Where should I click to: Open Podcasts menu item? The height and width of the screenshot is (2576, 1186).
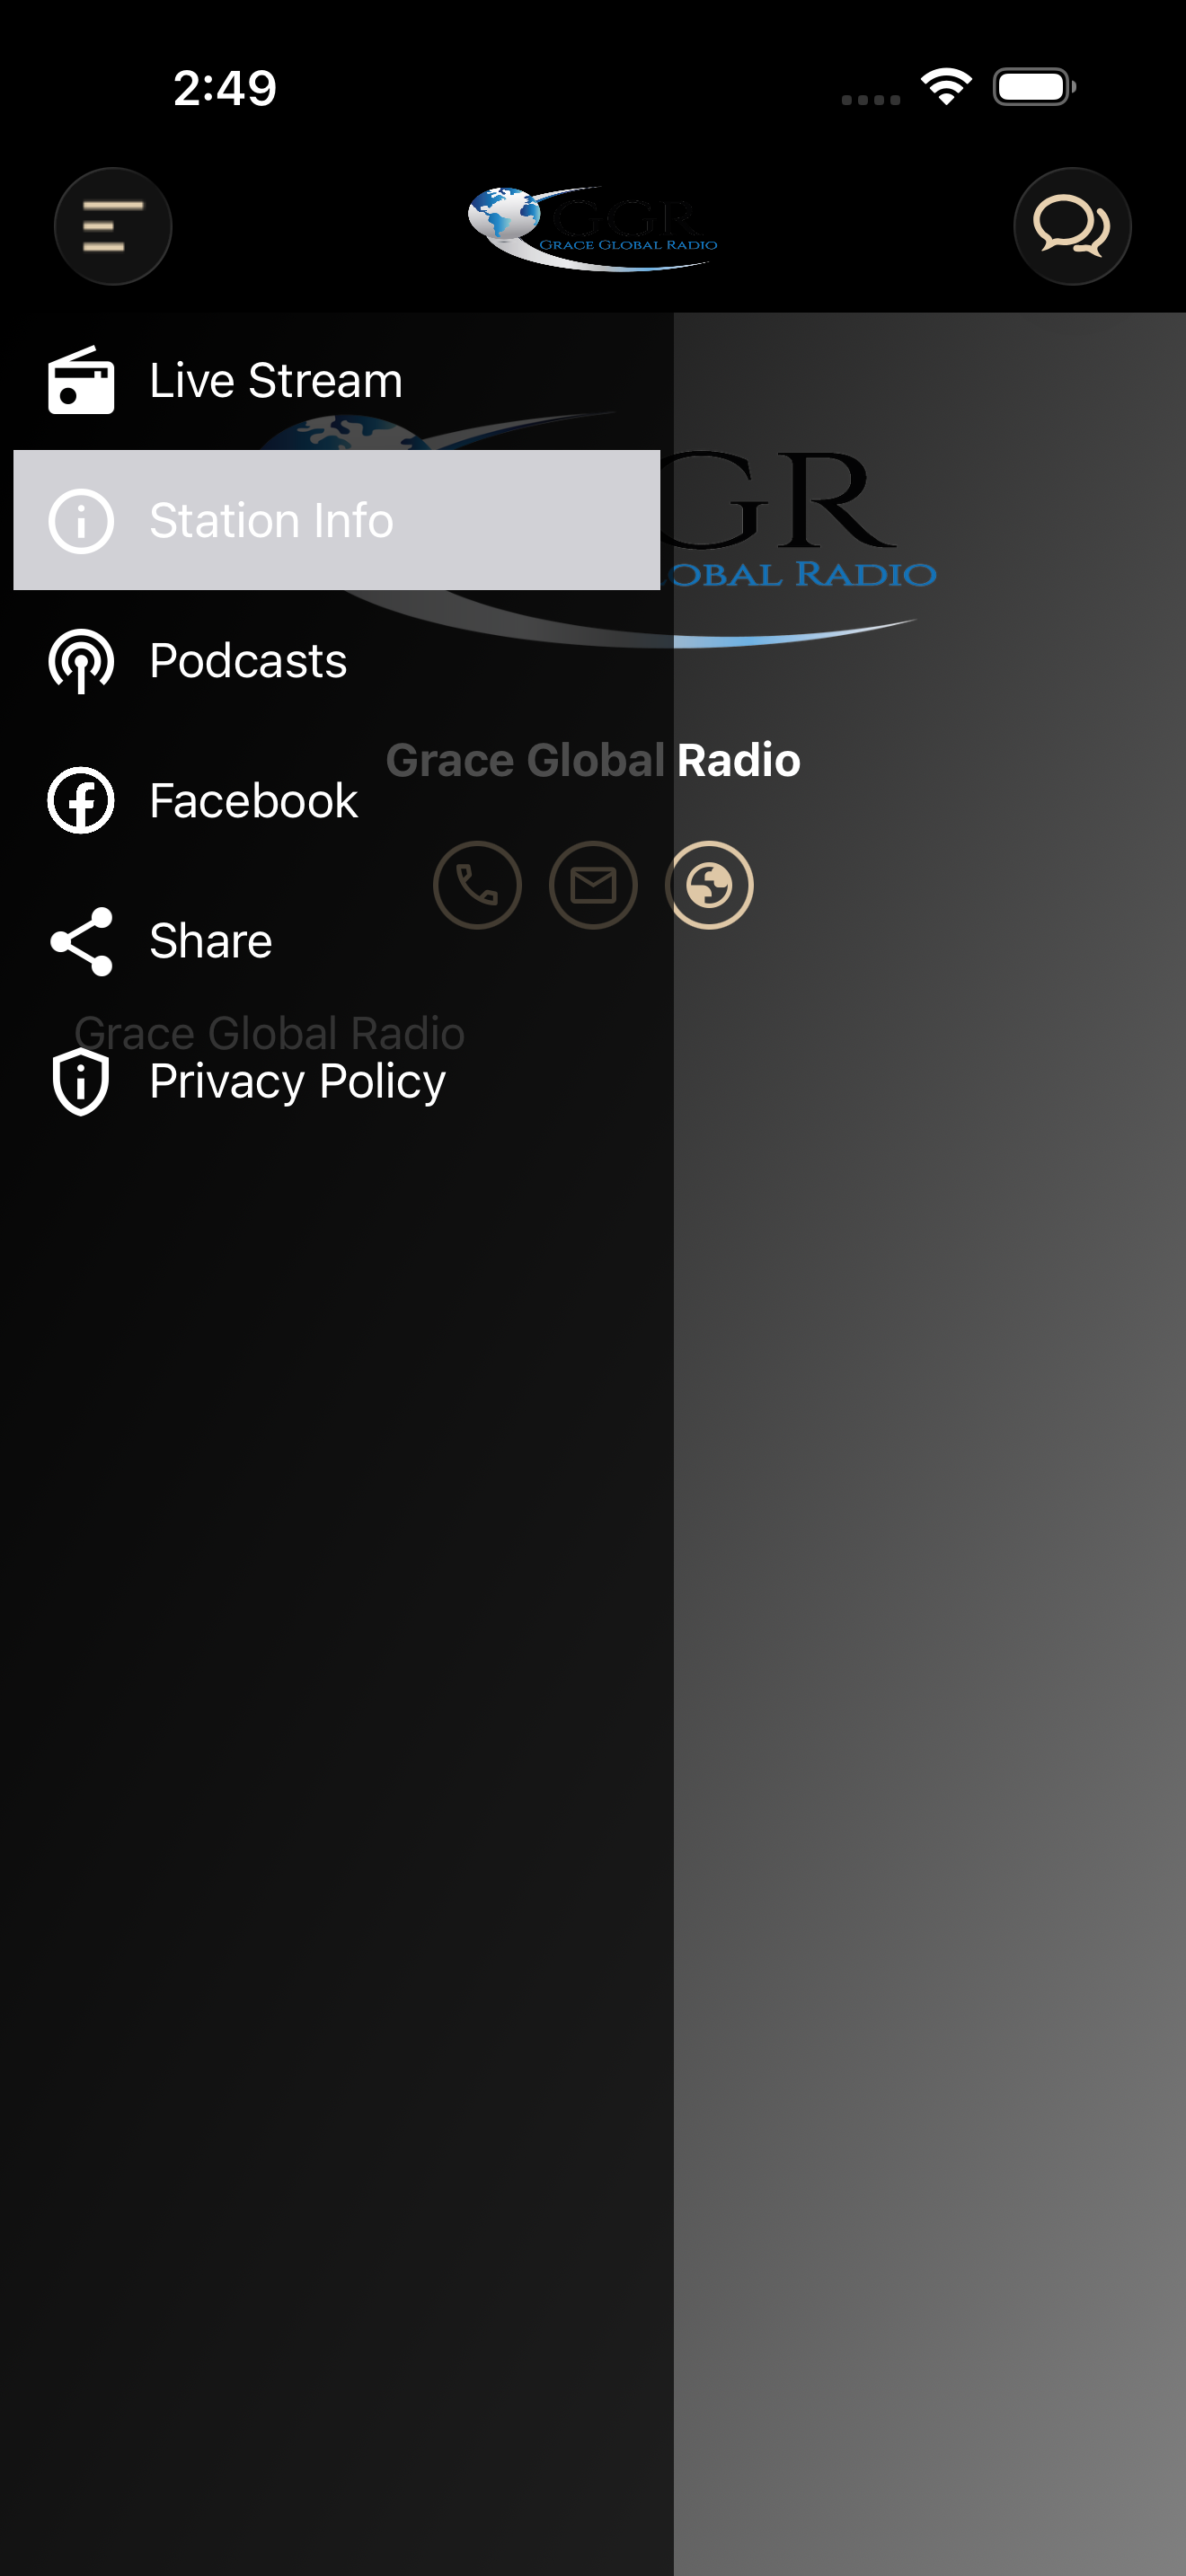(x=336, y=660)
